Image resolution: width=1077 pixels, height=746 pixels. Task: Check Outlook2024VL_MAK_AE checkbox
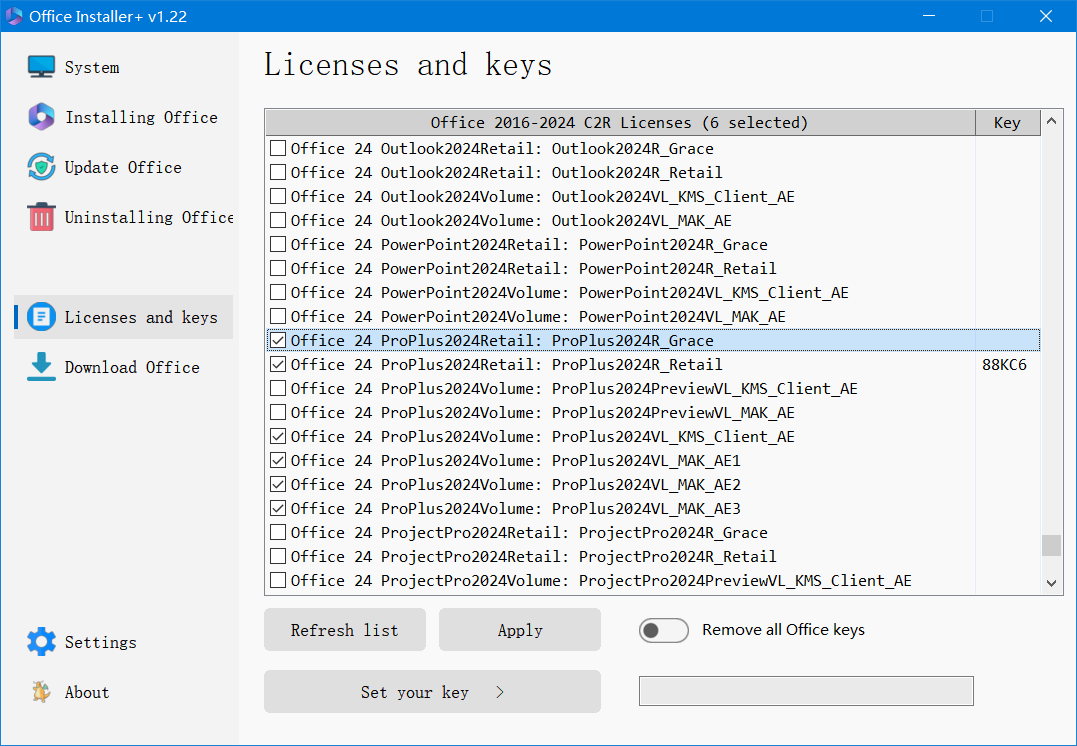coord(278,221)
